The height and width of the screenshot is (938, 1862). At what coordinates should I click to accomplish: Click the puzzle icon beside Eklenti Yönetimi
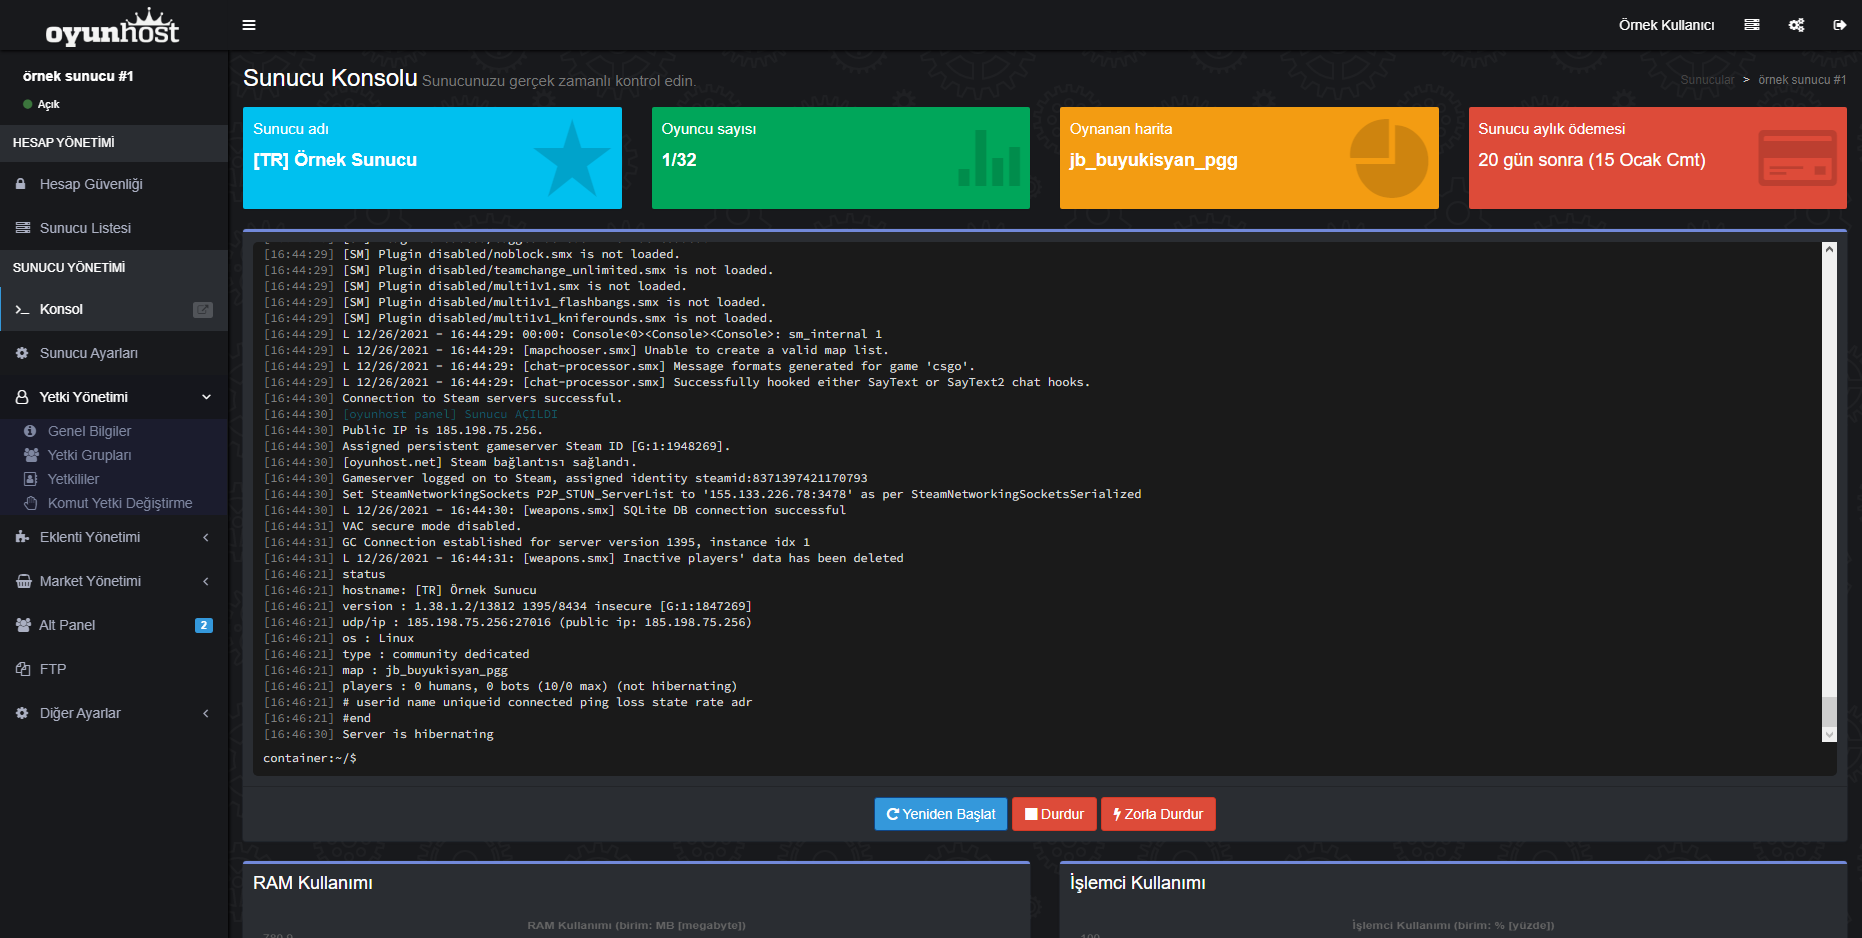[x=22, y=537]
